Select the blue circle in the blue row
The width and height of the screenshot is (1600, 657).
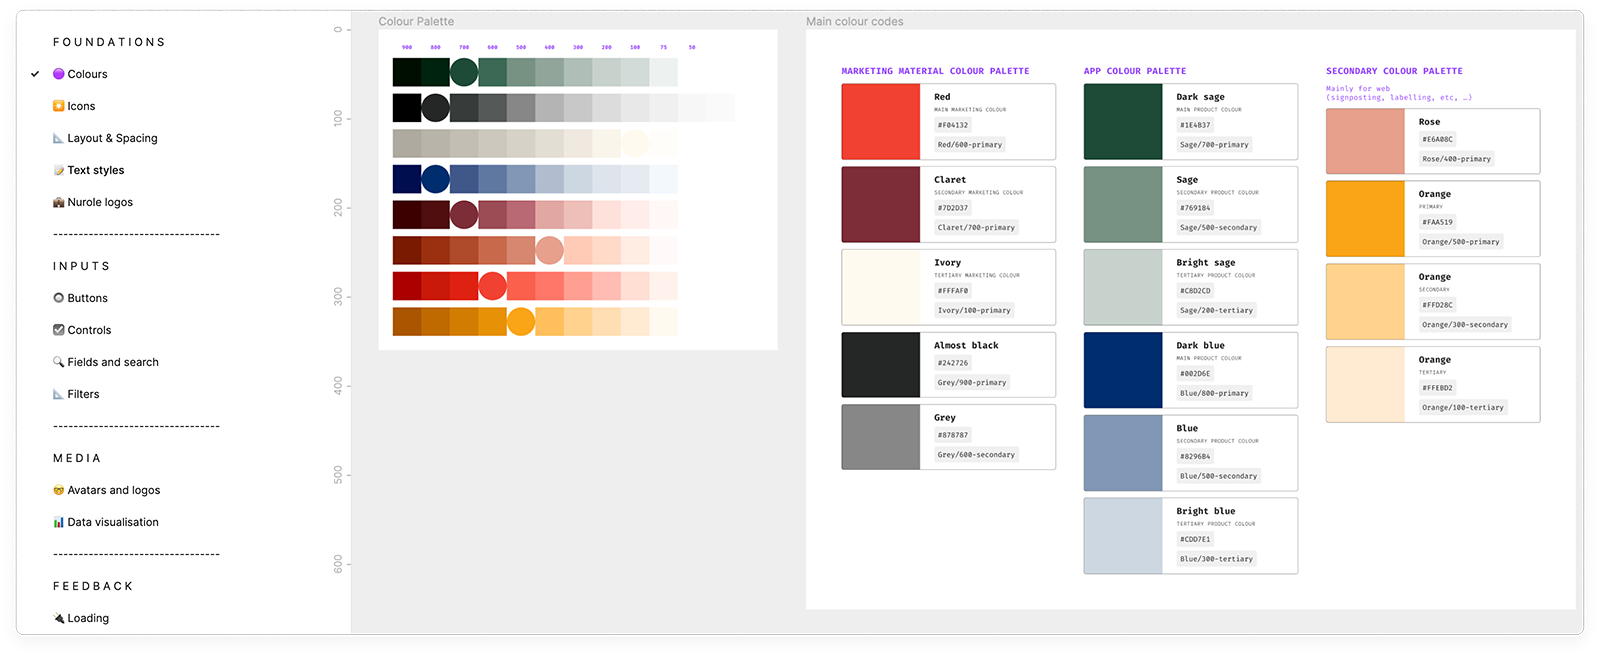[435, 179]
